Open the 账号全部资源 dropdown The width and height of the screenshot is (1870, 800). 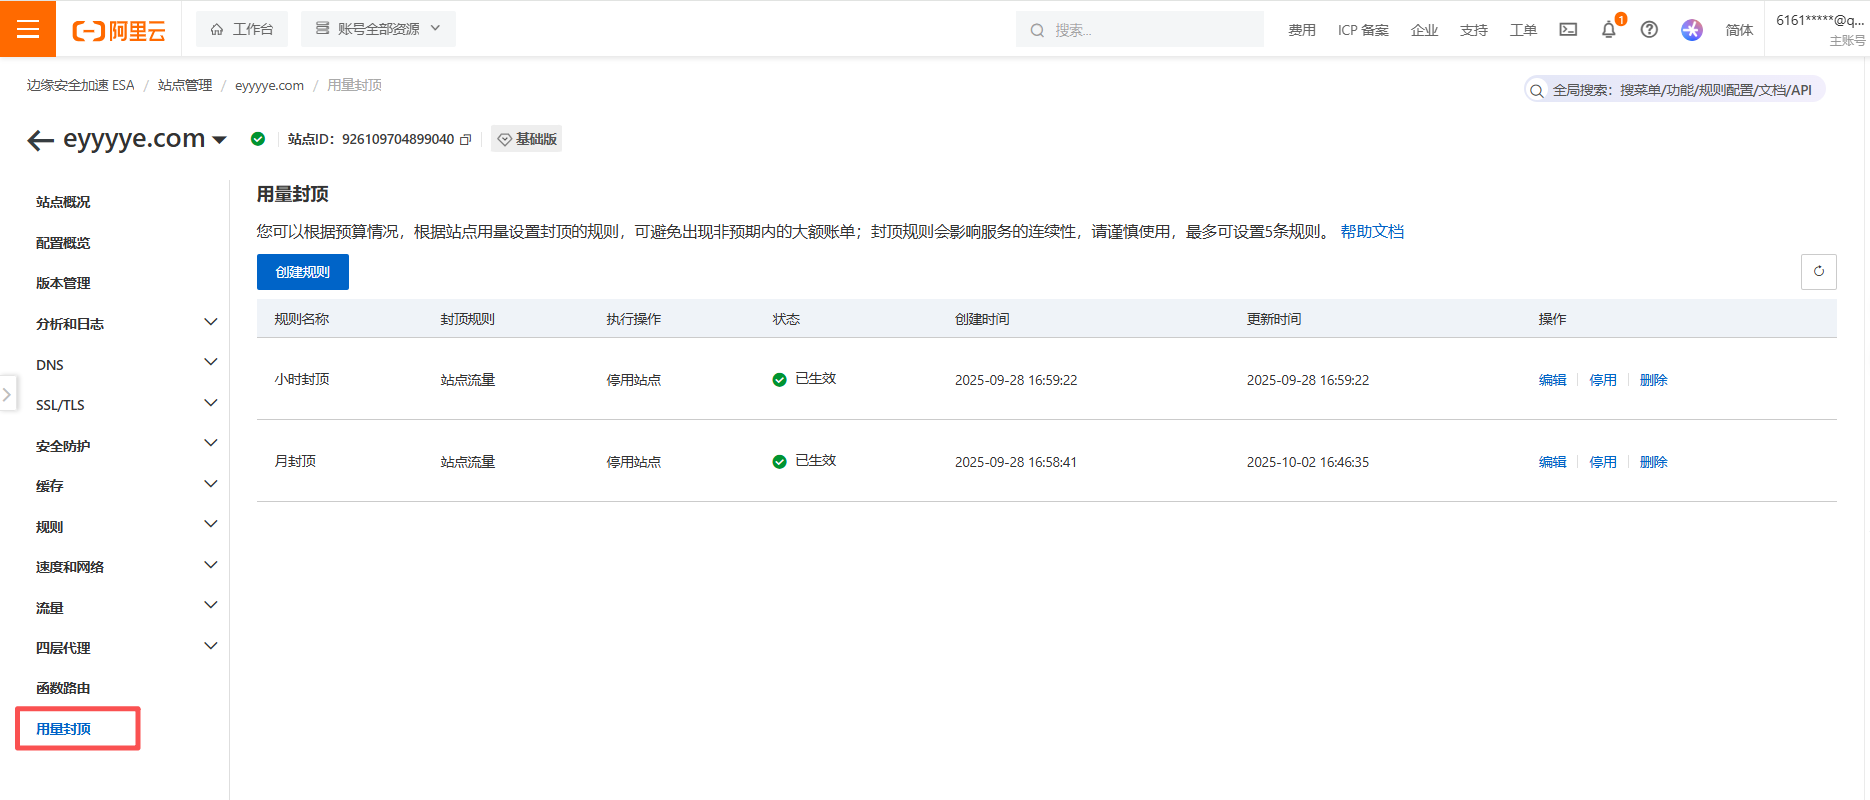[378, 29]
